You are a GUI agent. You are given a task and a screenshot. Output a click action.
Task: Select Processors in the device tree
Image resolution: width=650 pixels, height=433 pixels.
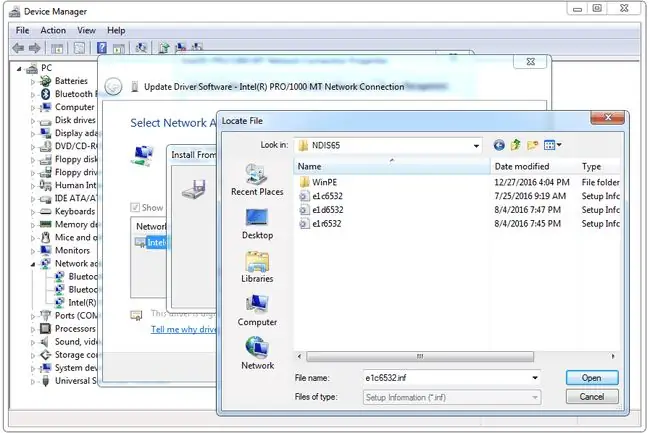[x=75, y=329]
